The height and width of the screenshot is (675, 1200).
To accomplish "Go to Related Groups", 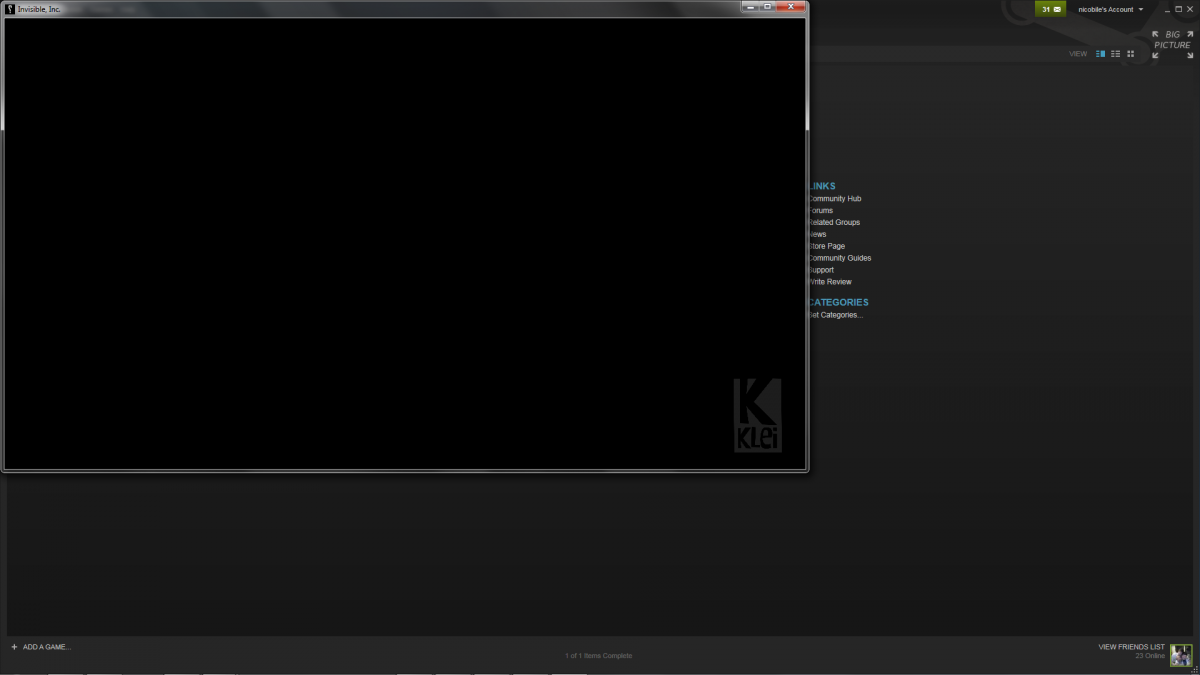I will (x=835, y=222).
